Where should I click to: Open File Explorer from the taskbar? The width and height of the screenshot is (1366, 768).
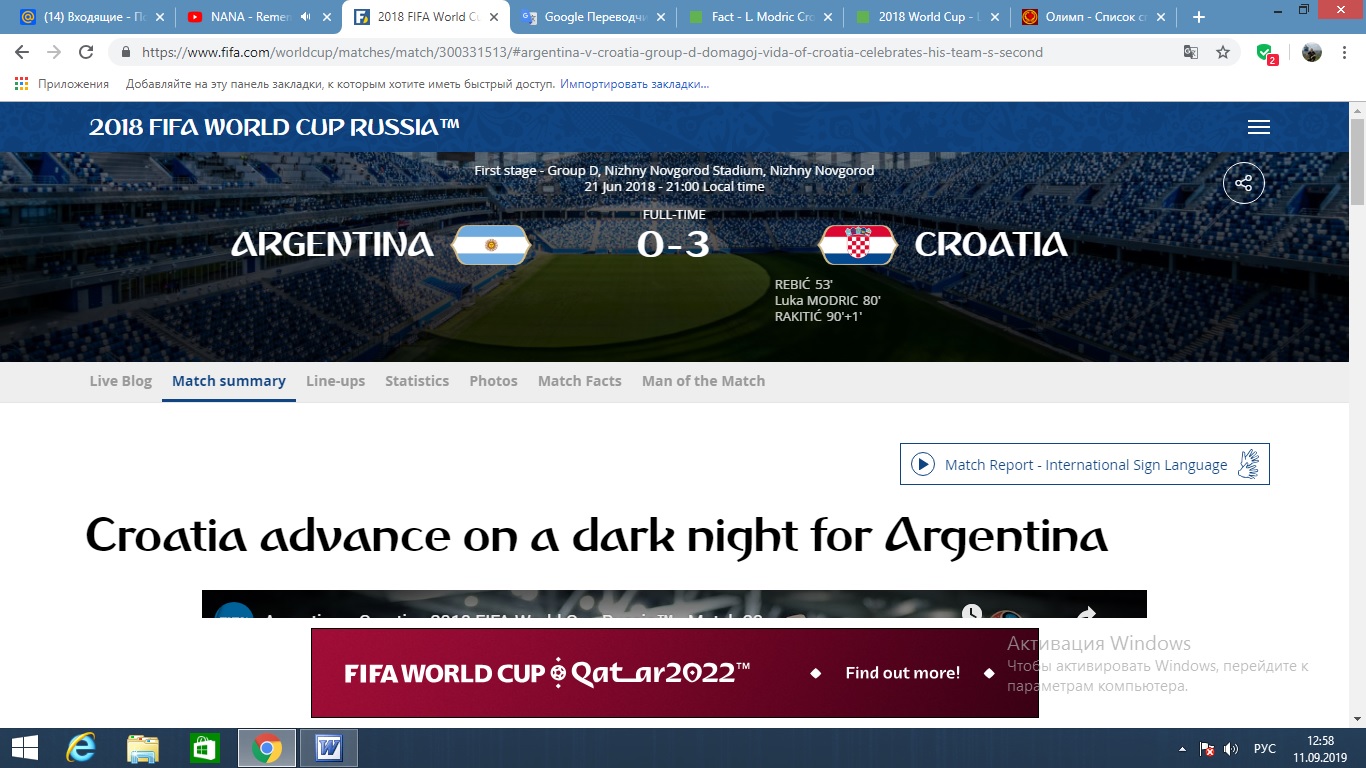(x=143, y=748)
